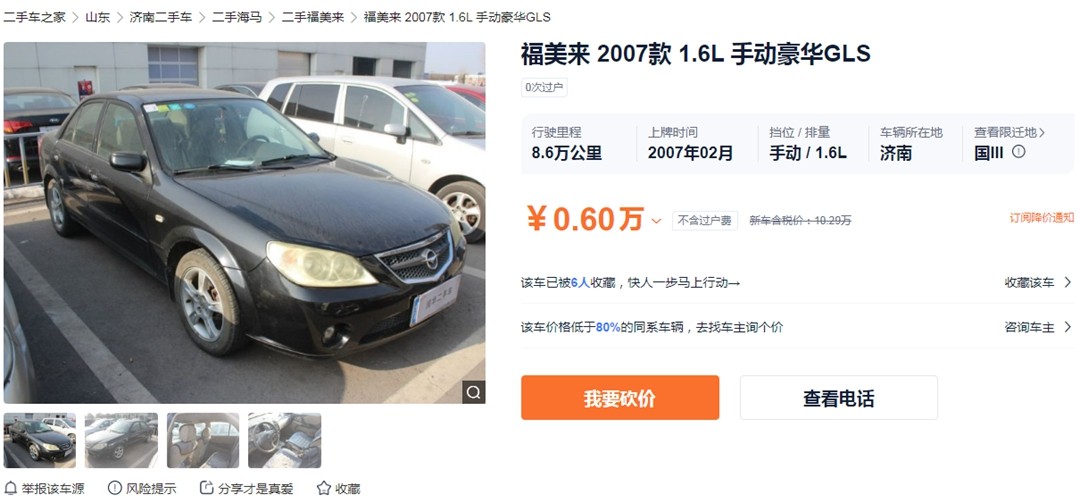Image resolution: width=1080 pixels, height=503 pixels.
Task: Expand the price dropdown arrow beside 0.60万
Action: click(x=656, y=221)
